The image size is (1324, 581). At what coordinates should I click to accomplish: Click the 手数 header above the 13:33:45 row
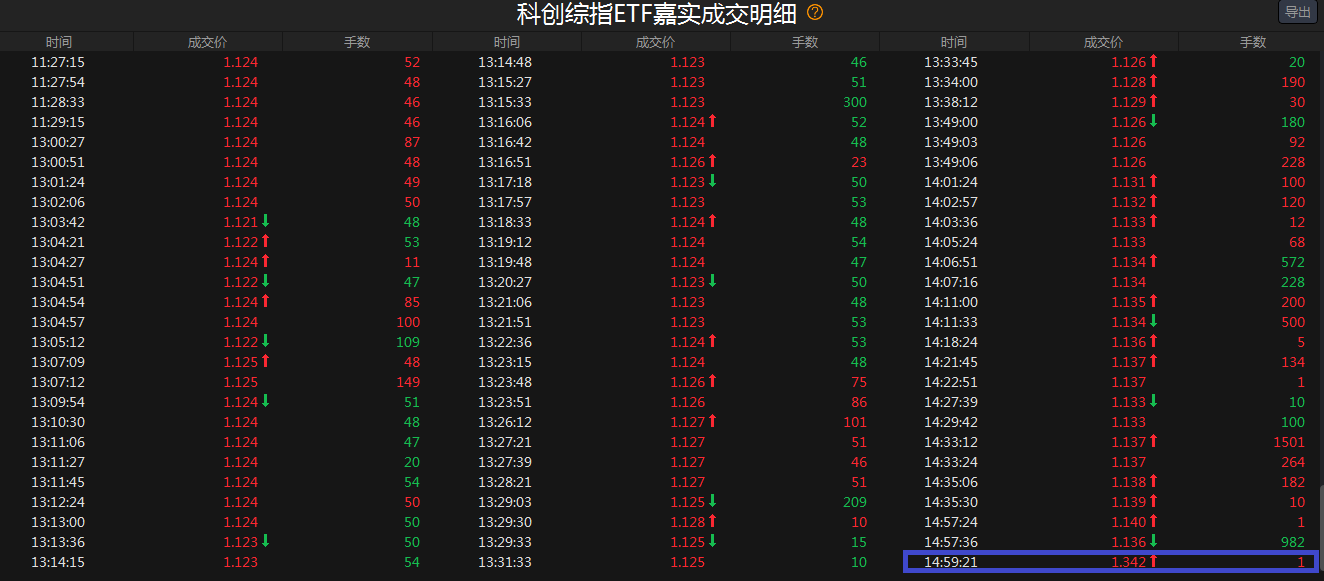(1253, 42)
